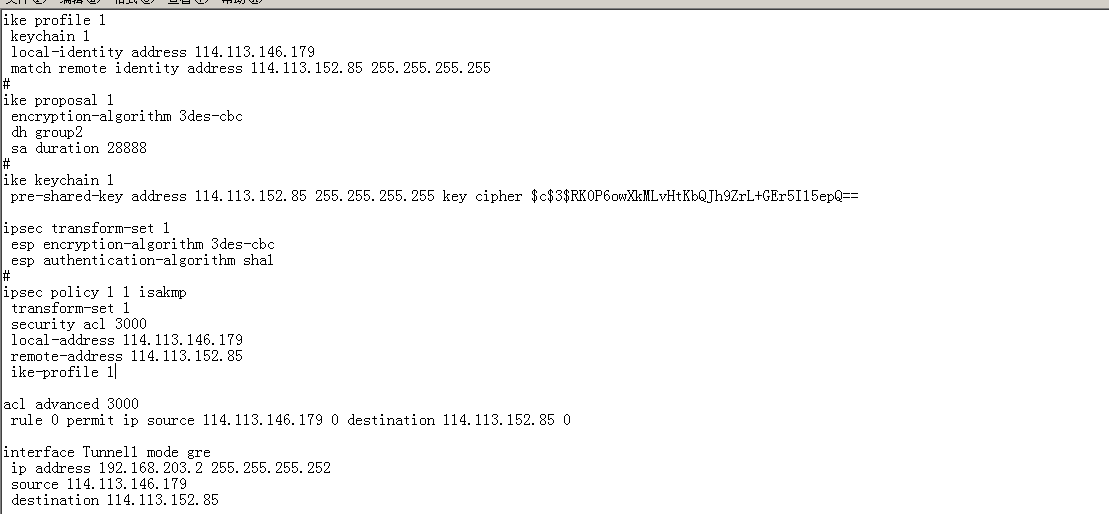This screenshot has width=1109, height=514.
Task: Click the 'sa duration 28888' line
Action: coord(78,149)
